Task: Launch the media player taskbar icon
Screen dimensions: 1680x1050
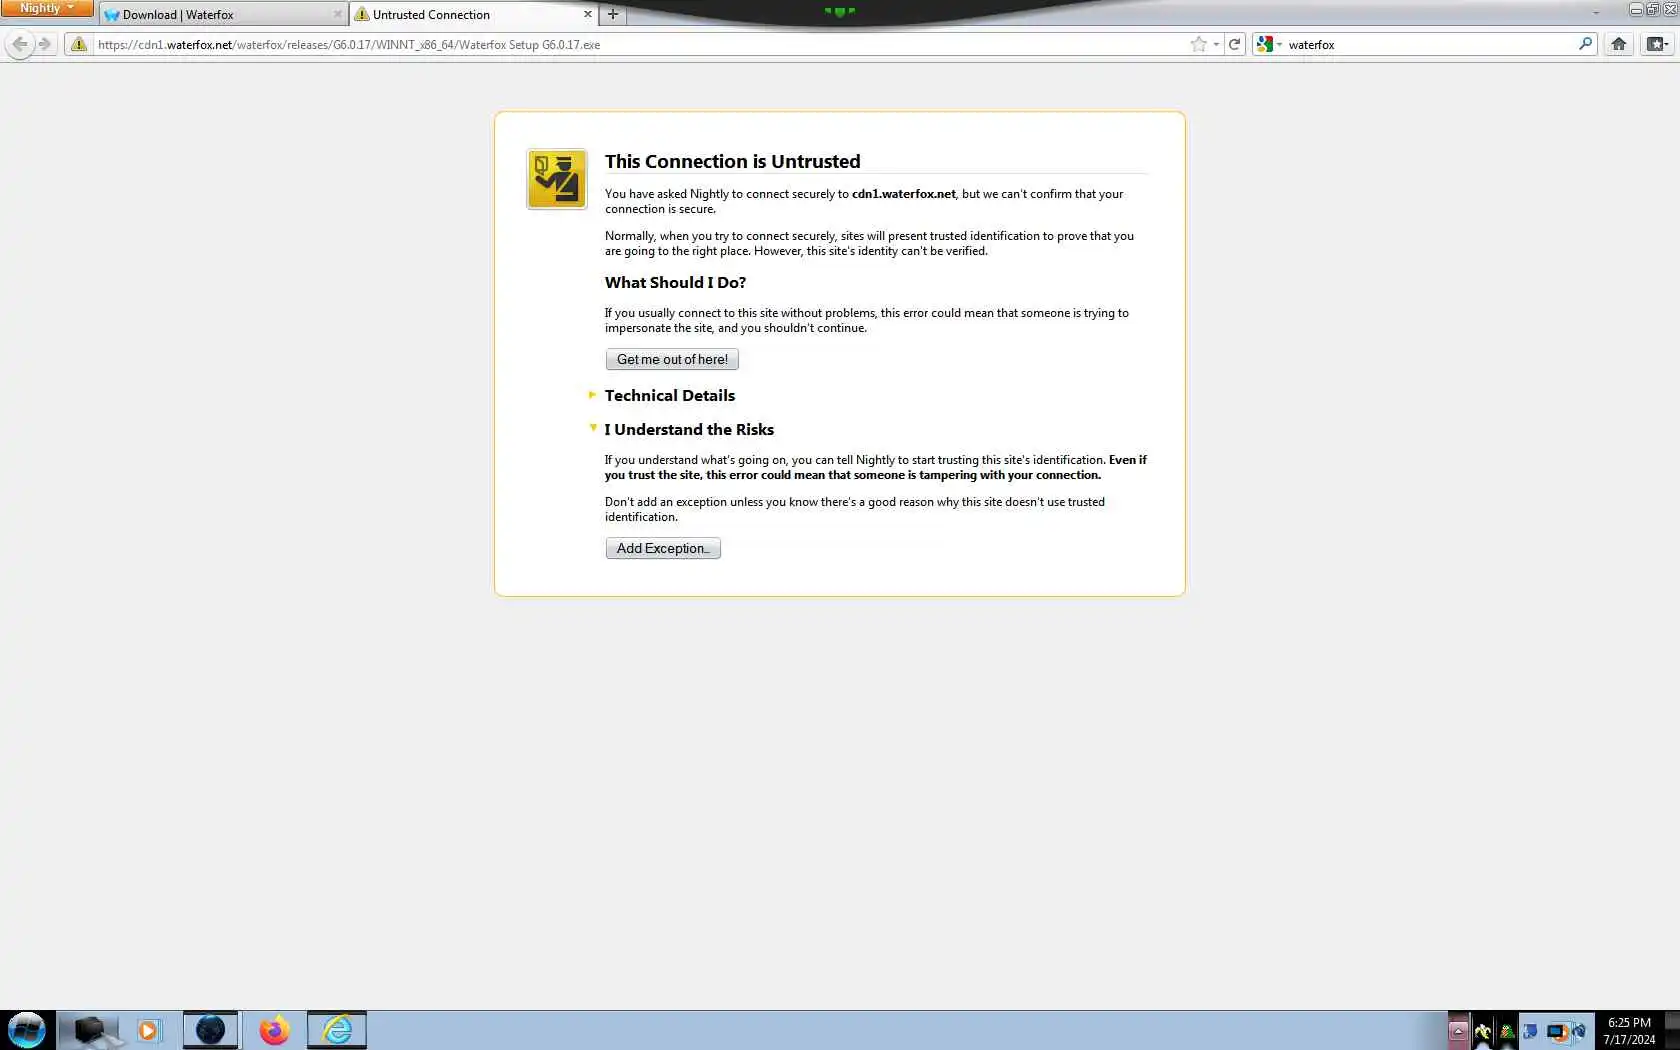Action: [x=148, y=1030]
